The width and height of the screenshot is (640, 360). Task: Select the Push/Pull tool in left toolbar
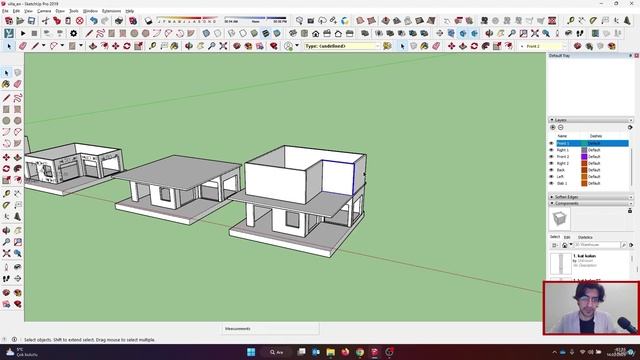pyautogui.click(x=18, y=158)
